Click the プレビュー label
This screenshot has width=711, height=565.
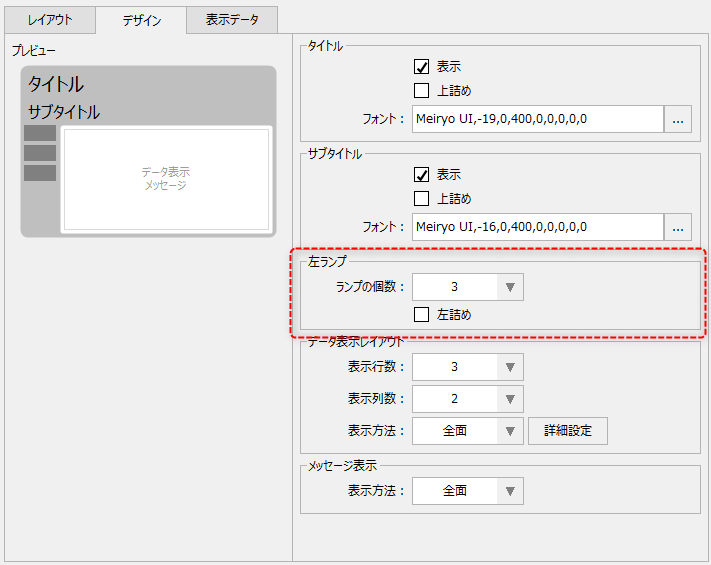(x=34, y=50)
